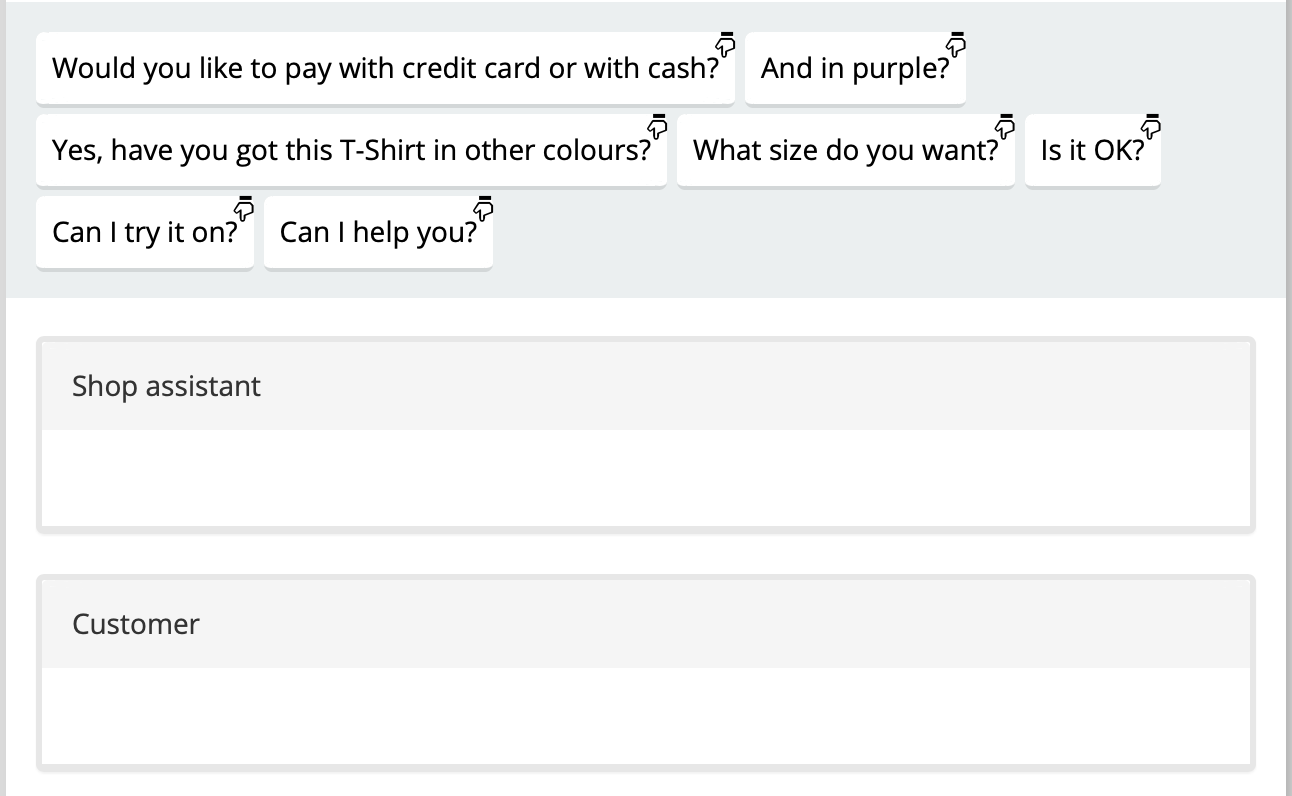Click hand icon on 'Can I help you?' card

[484, 208]
